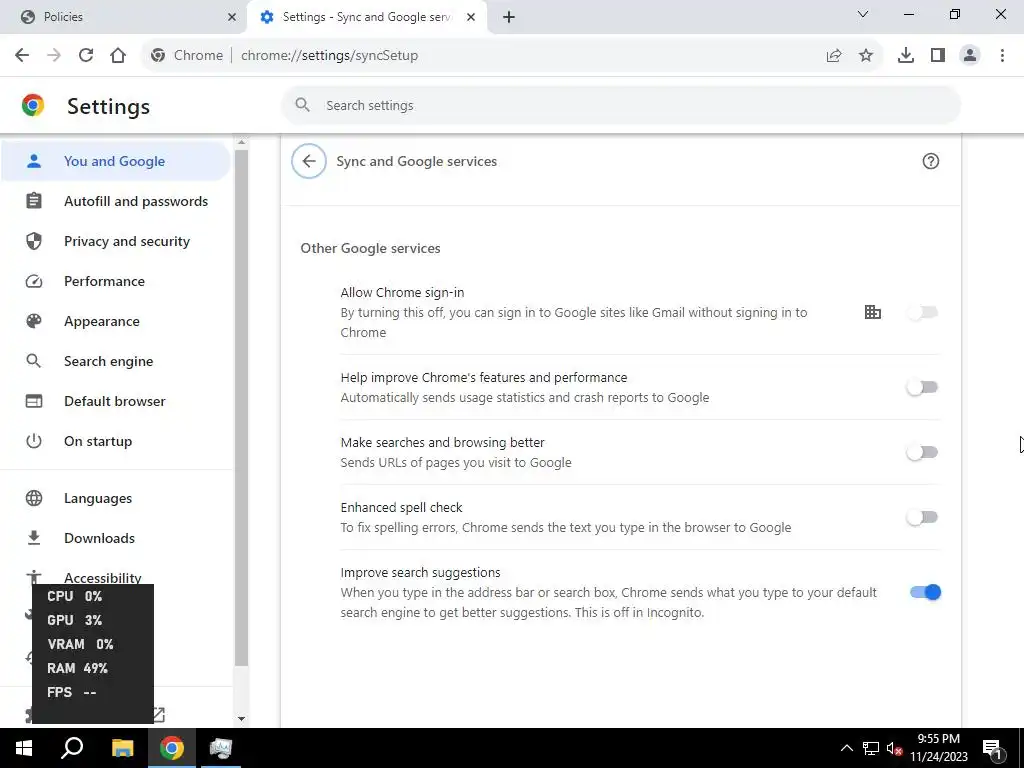Open tab search chevron in title bar
This screenshot has width=1024, height=768.
(863, 14)
